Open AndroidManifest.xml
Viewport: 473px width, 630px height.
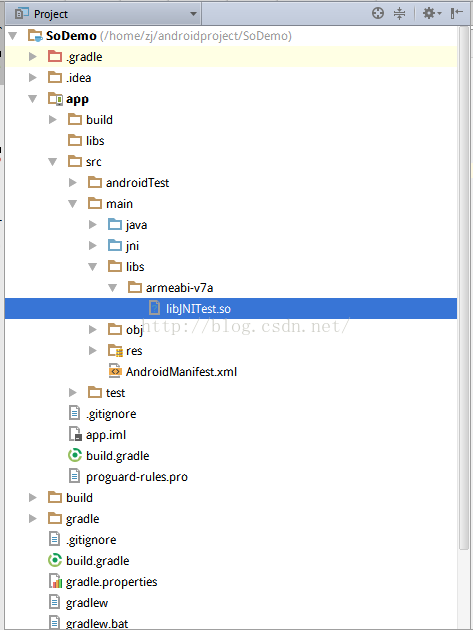coord(181,372)
